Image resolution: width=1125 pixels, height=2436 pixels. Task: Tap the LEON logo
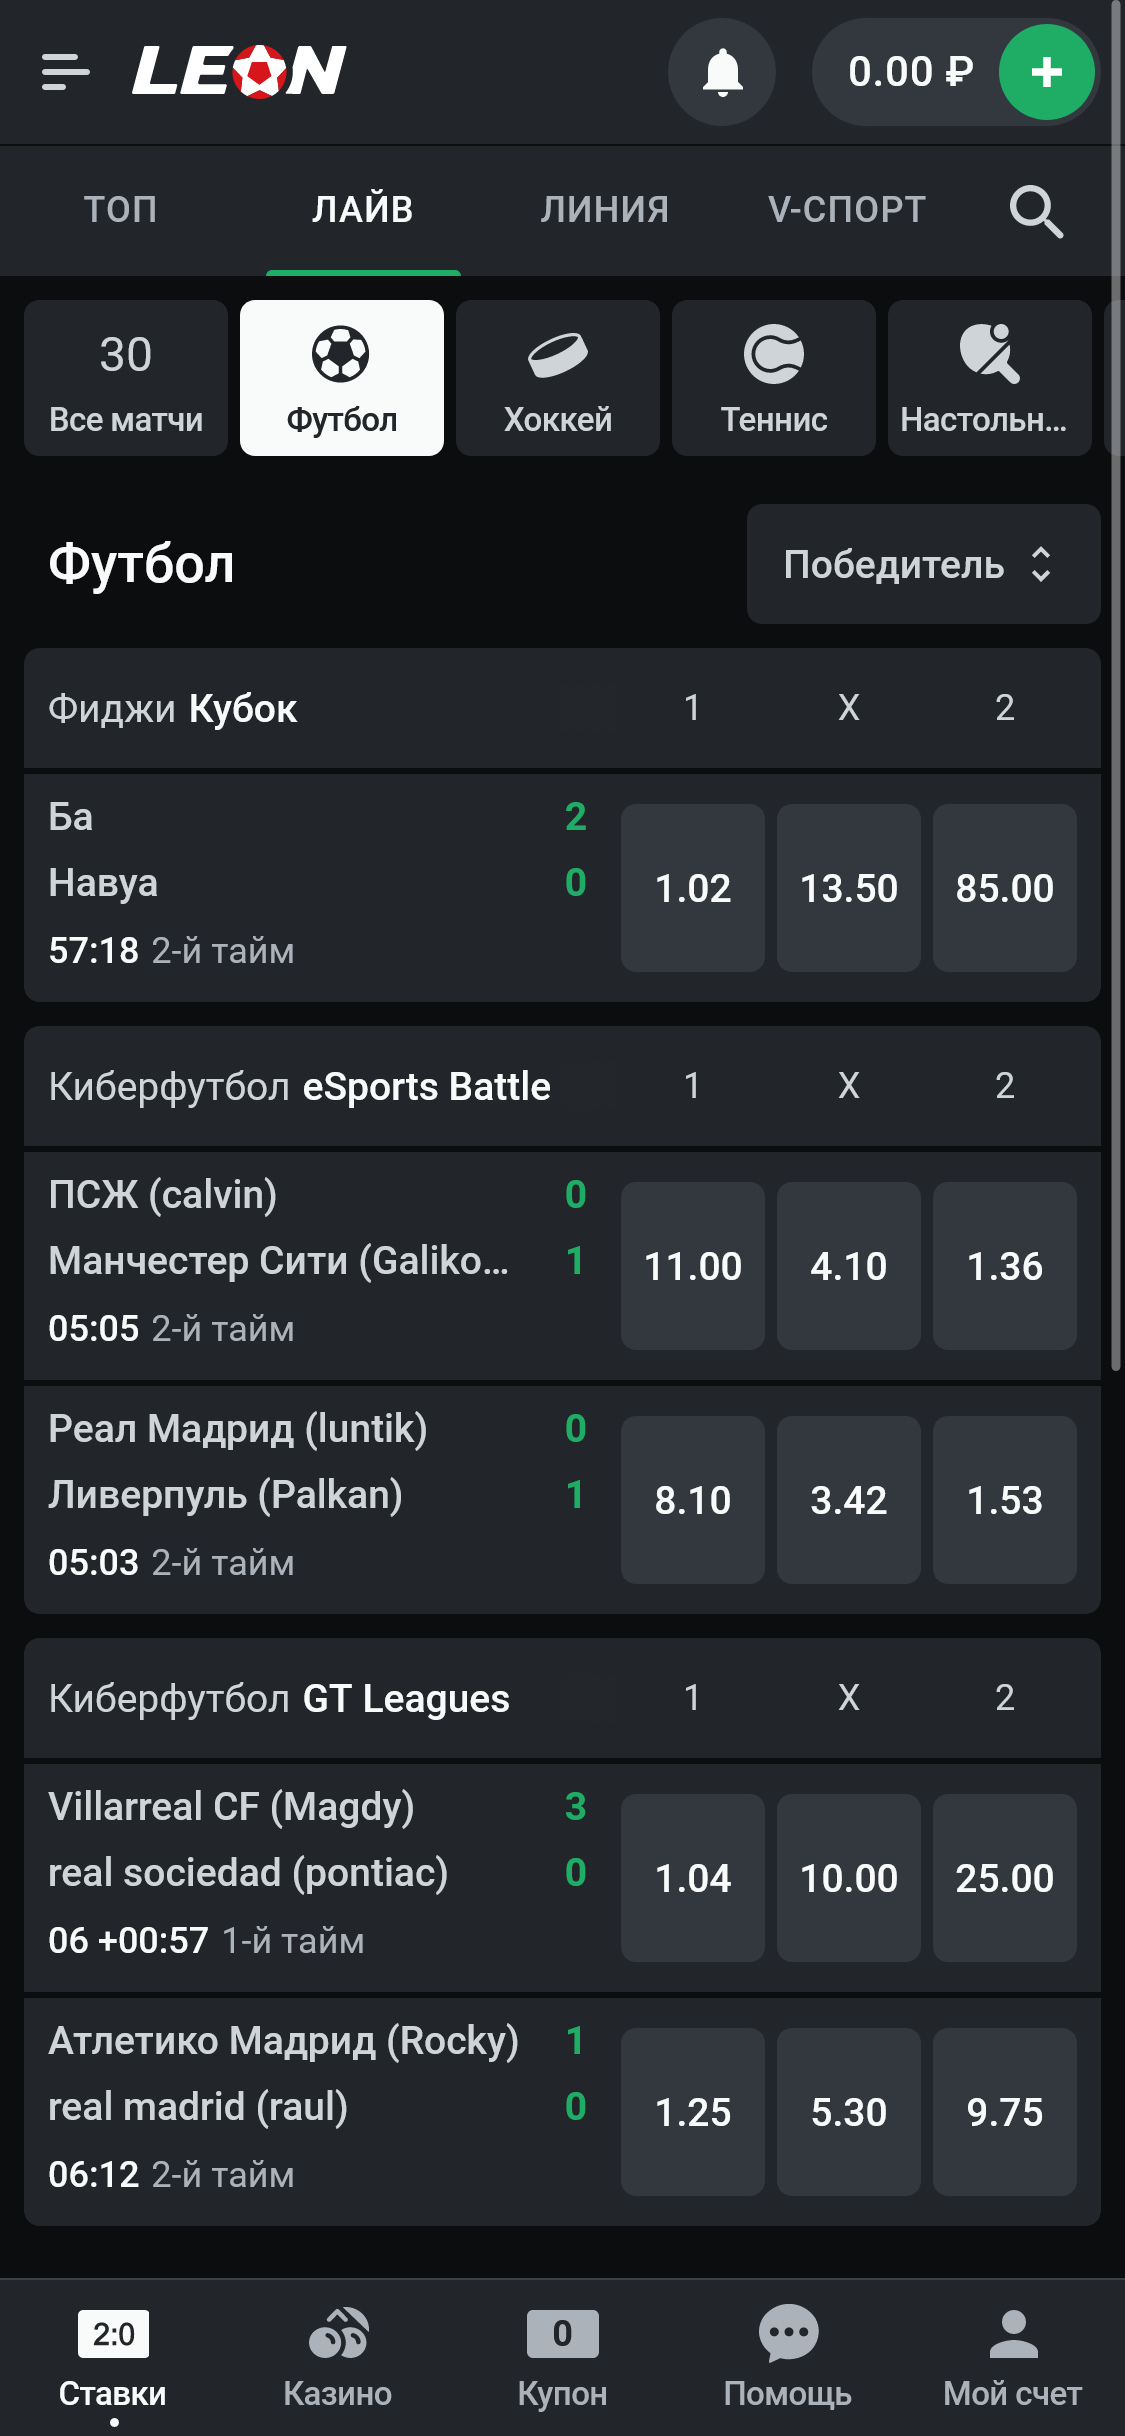tap(239, 72)
